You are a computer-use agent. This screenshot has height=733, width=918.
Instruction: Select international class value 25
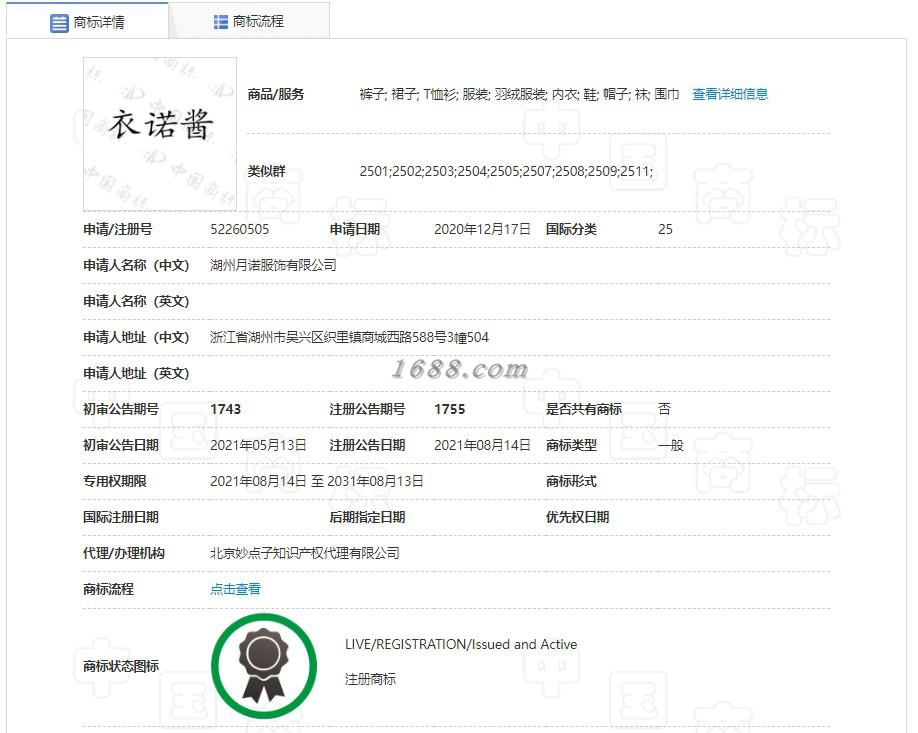(665, 230)
